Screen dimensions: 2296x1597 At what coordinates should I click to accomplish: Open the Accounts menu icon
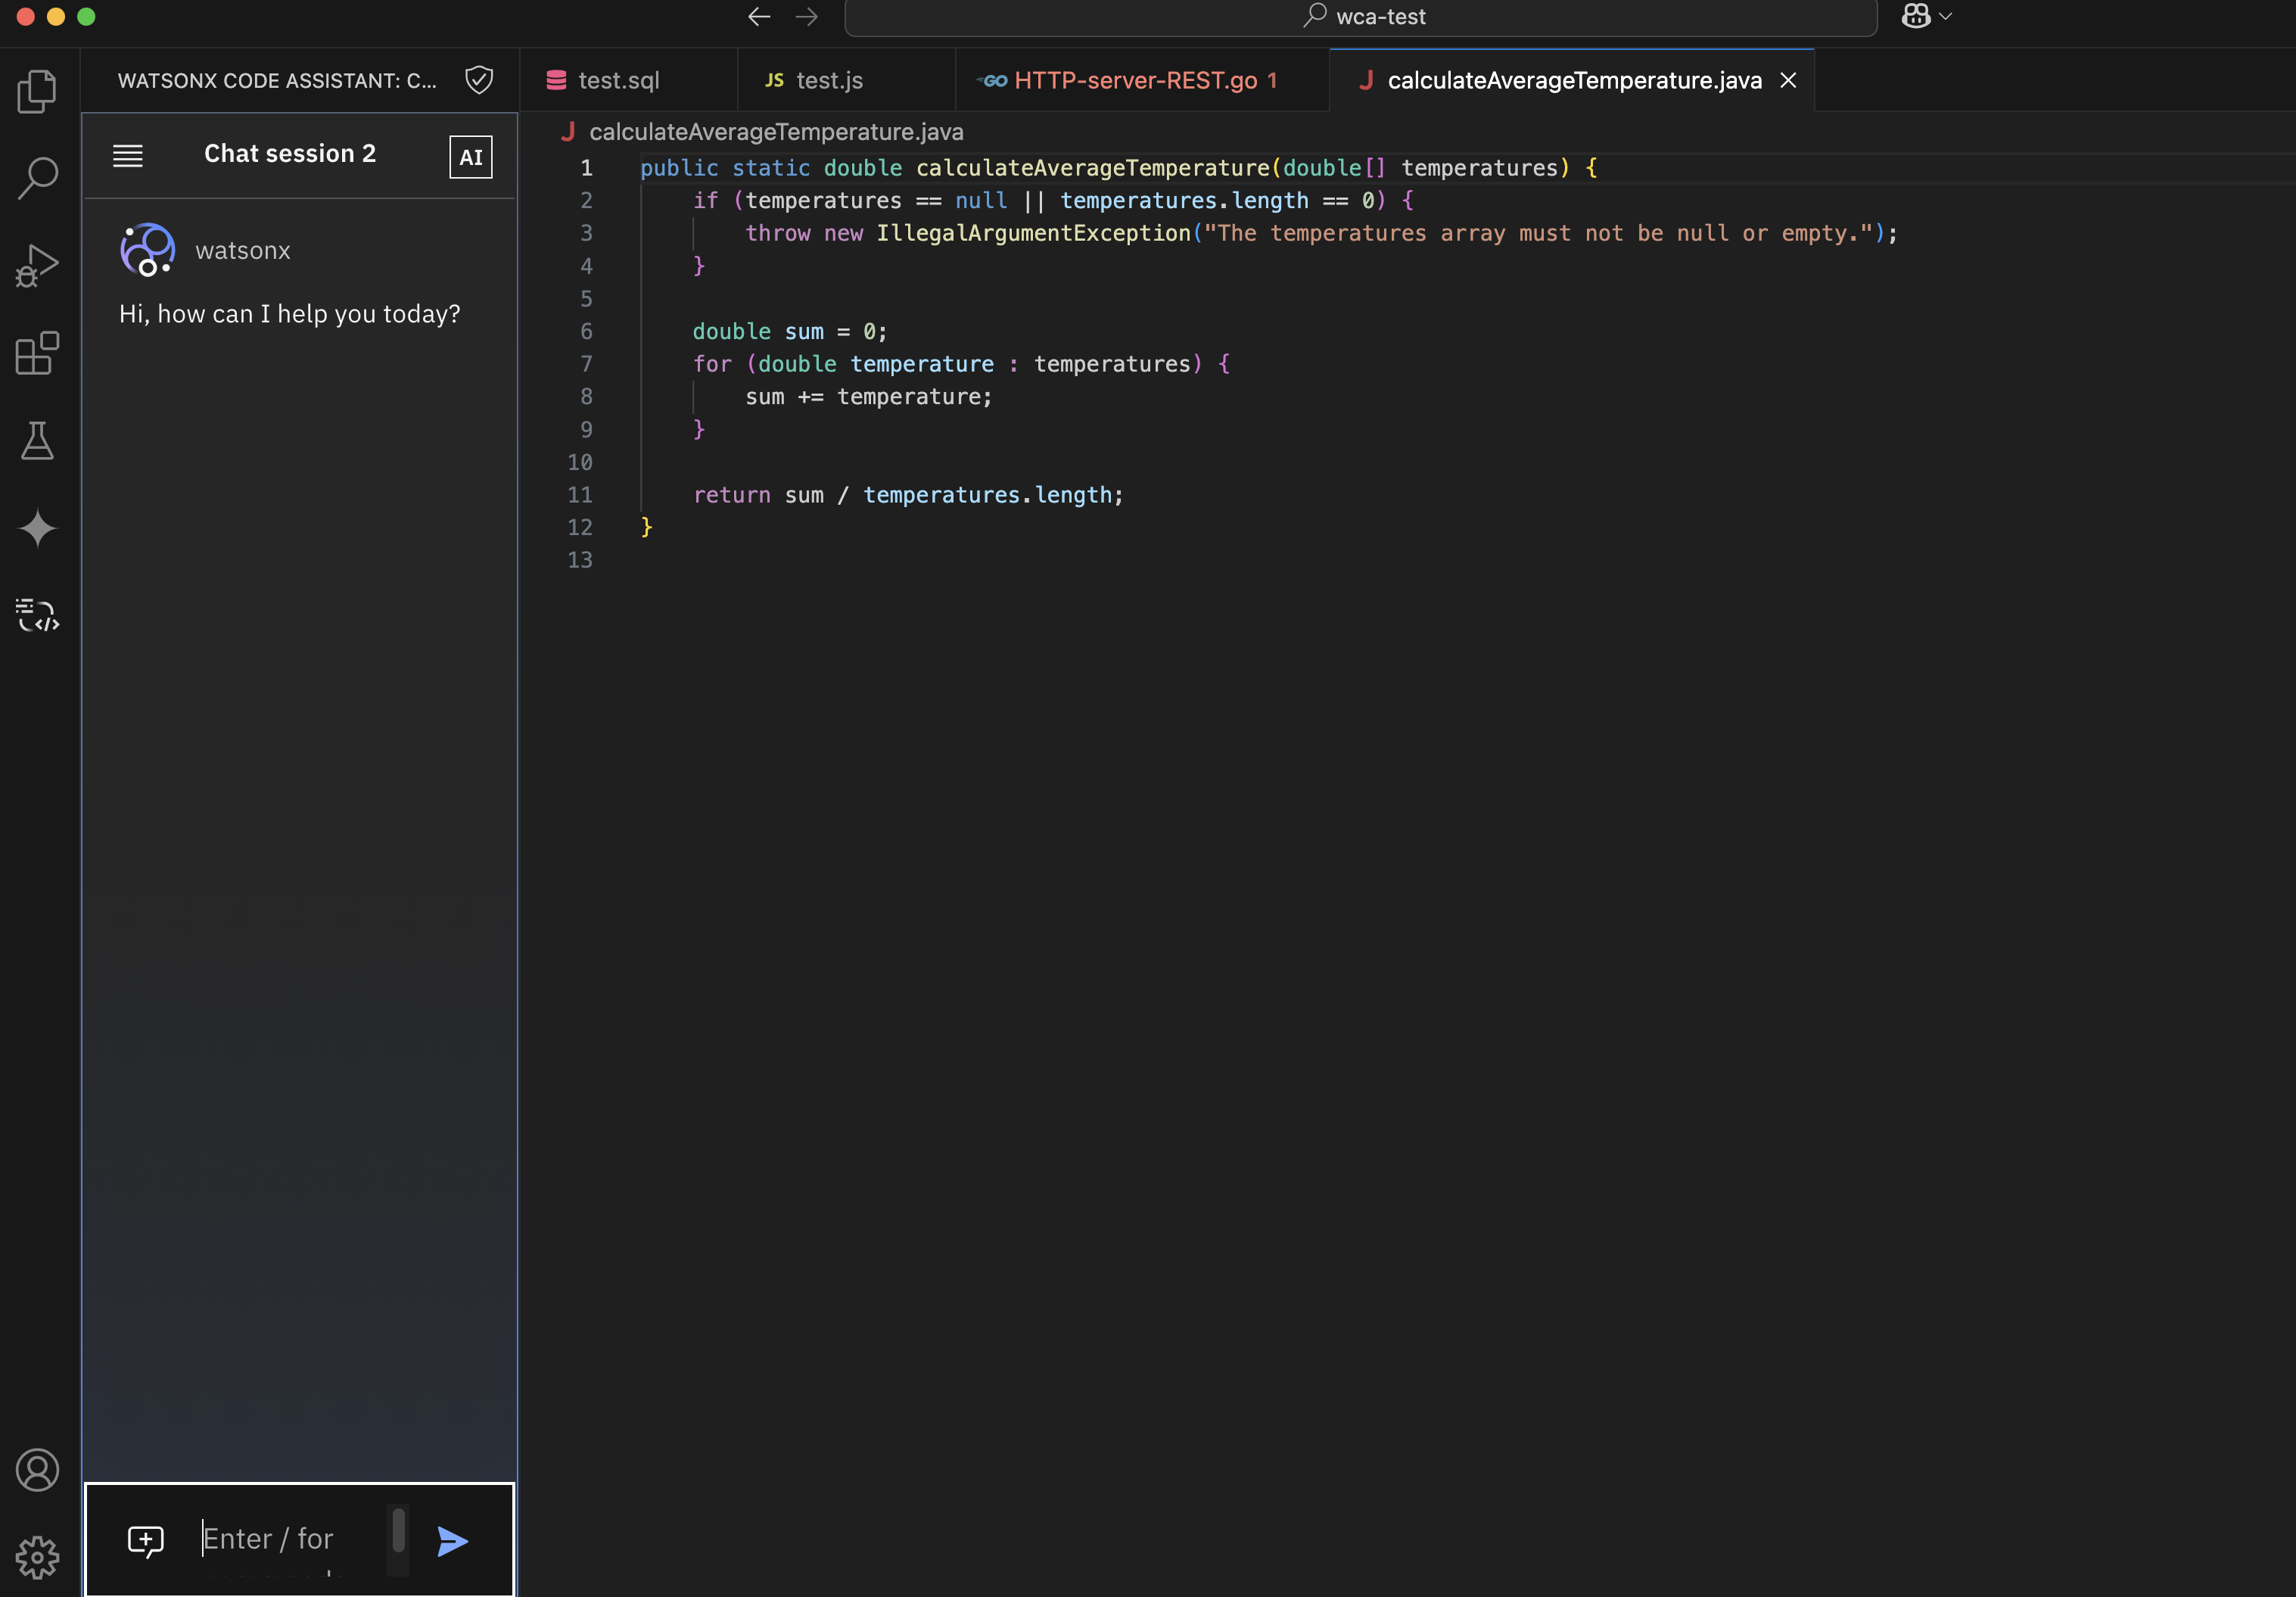(x=38, y=1470)
